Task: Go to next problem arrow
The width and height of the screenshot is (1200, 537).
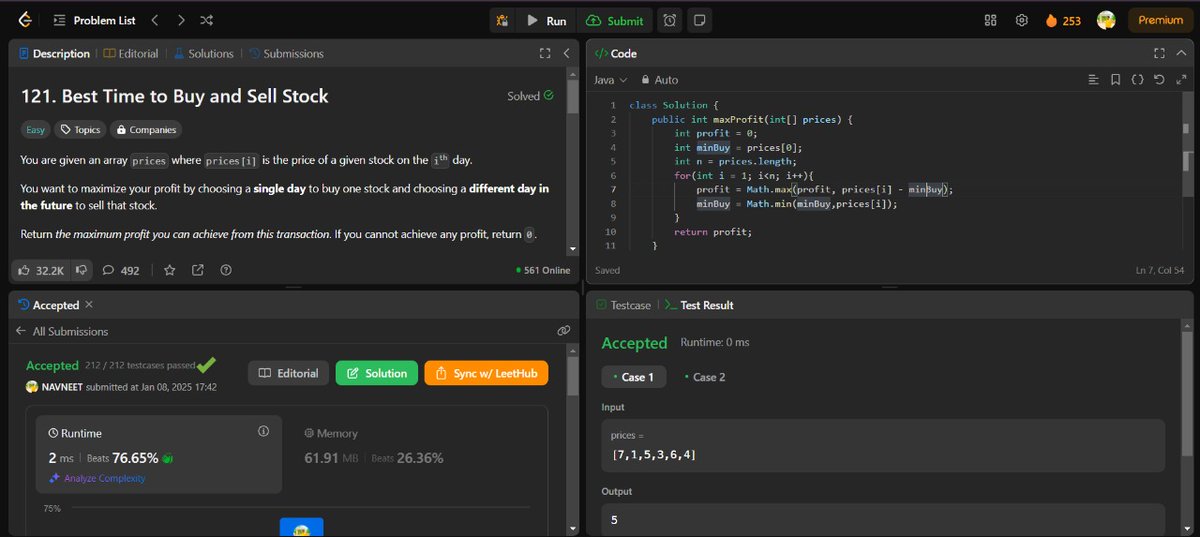Action: 181,20
